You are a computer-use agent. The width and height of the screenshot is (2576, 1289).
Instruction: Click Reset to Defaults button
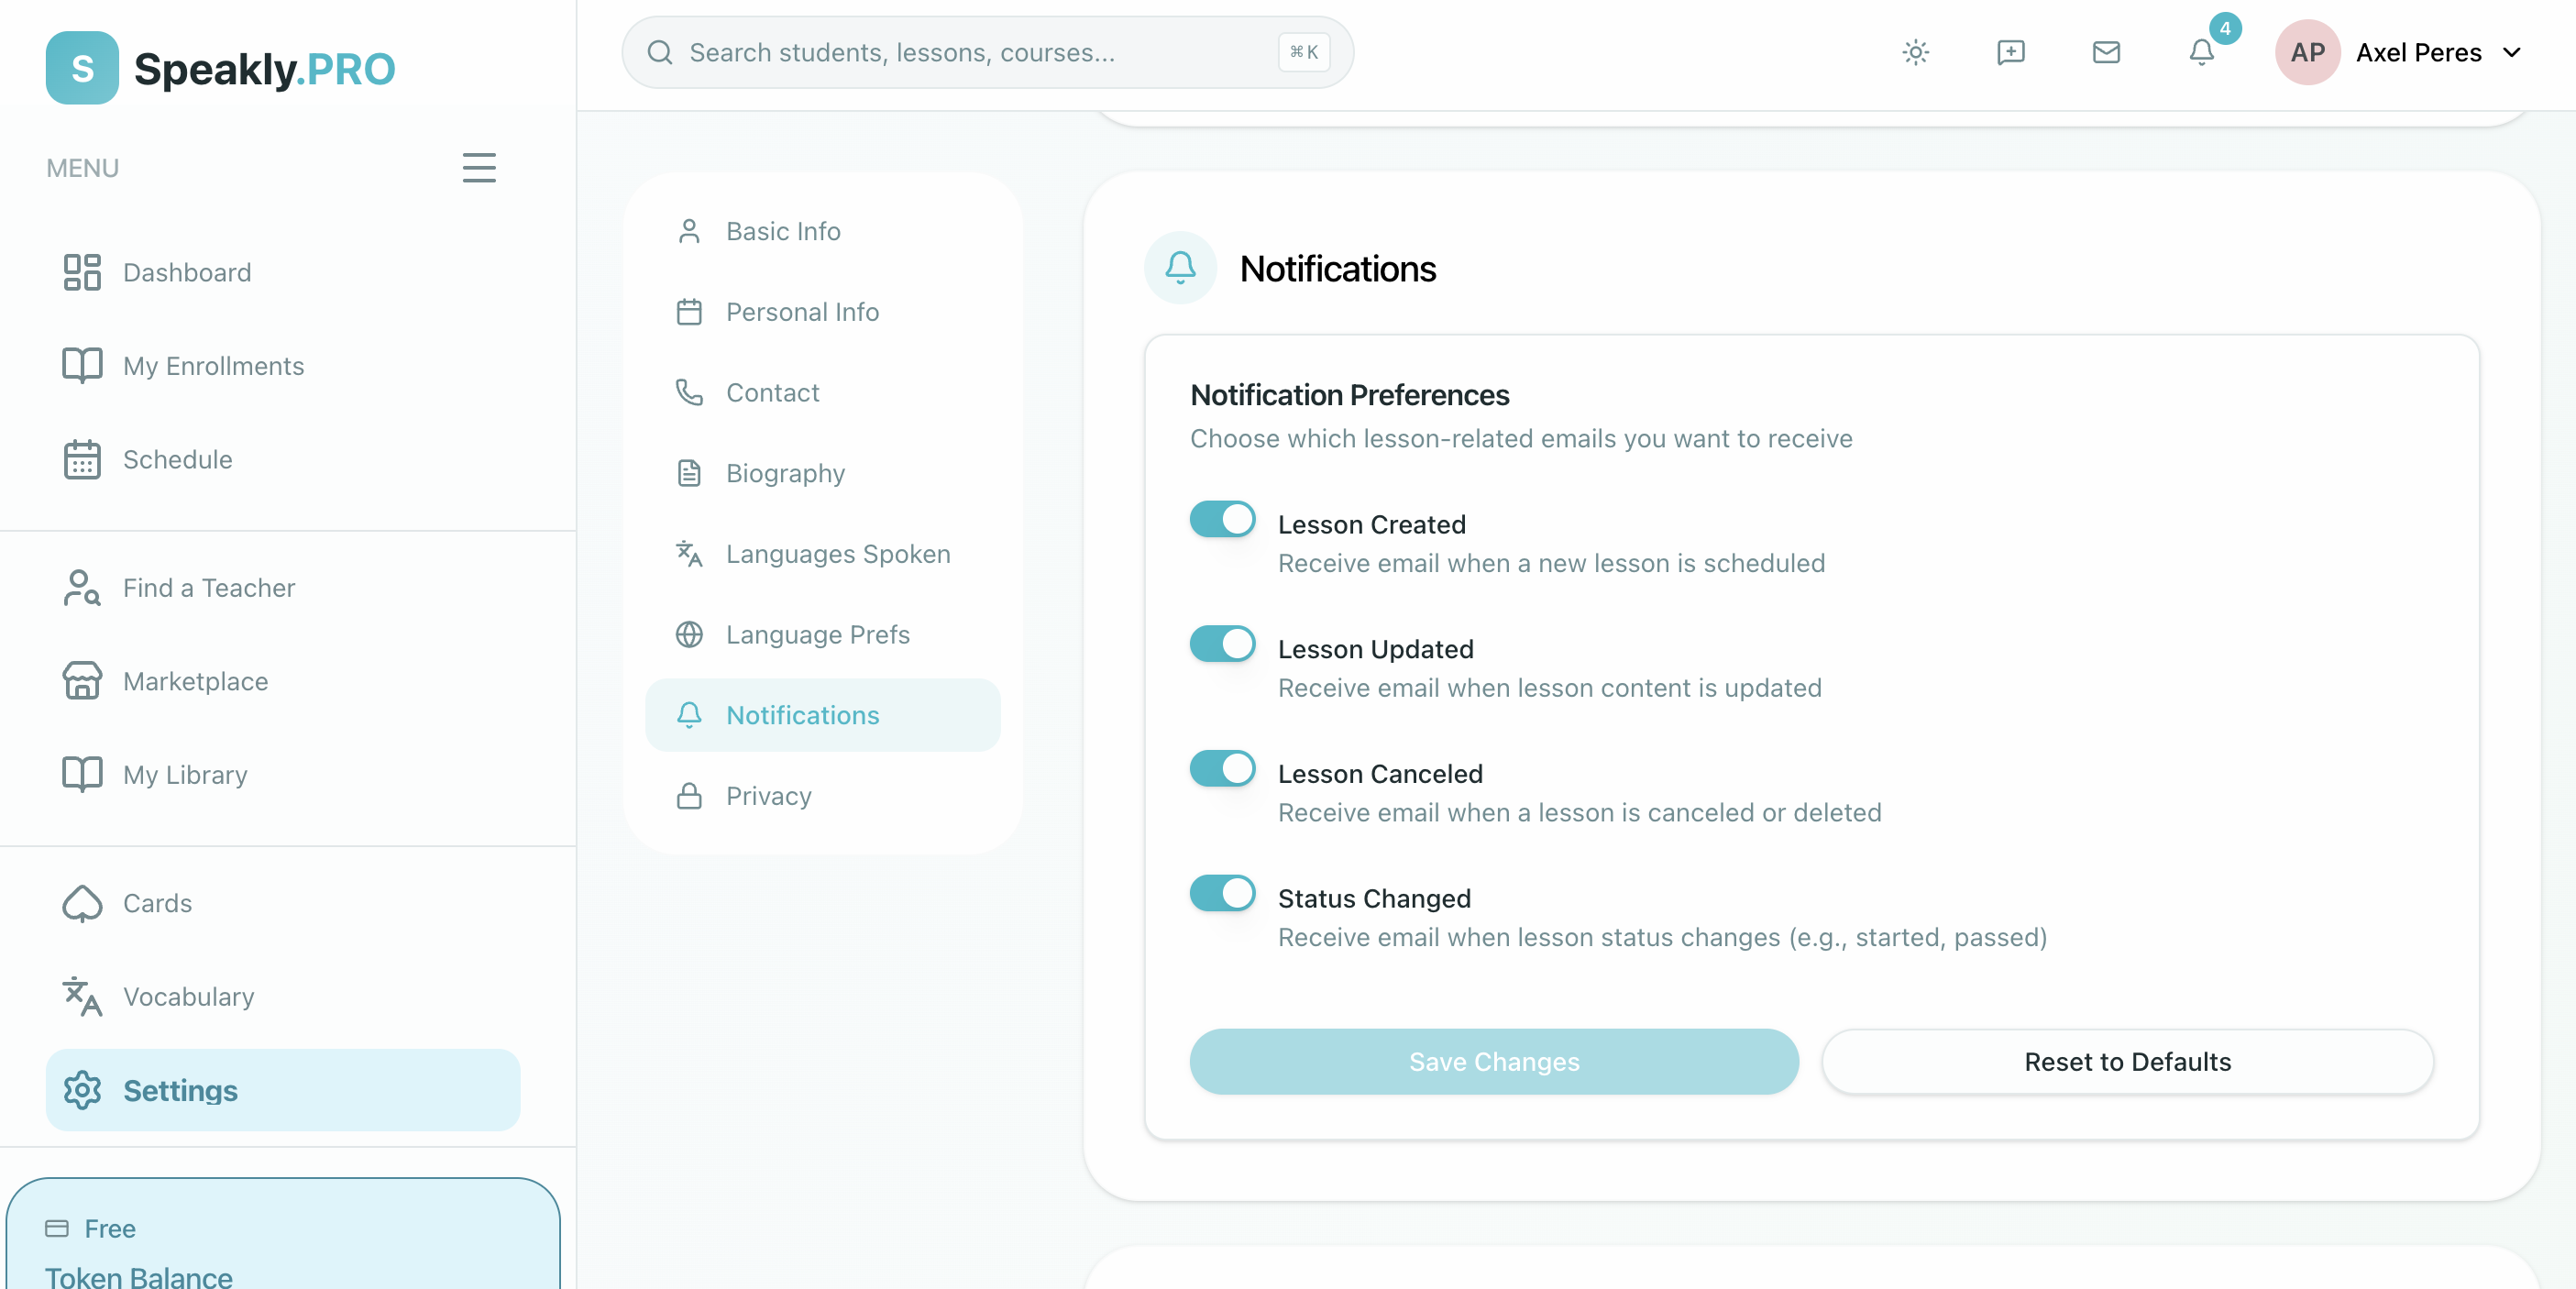pyautogui.click(x=2127, y=1061)
